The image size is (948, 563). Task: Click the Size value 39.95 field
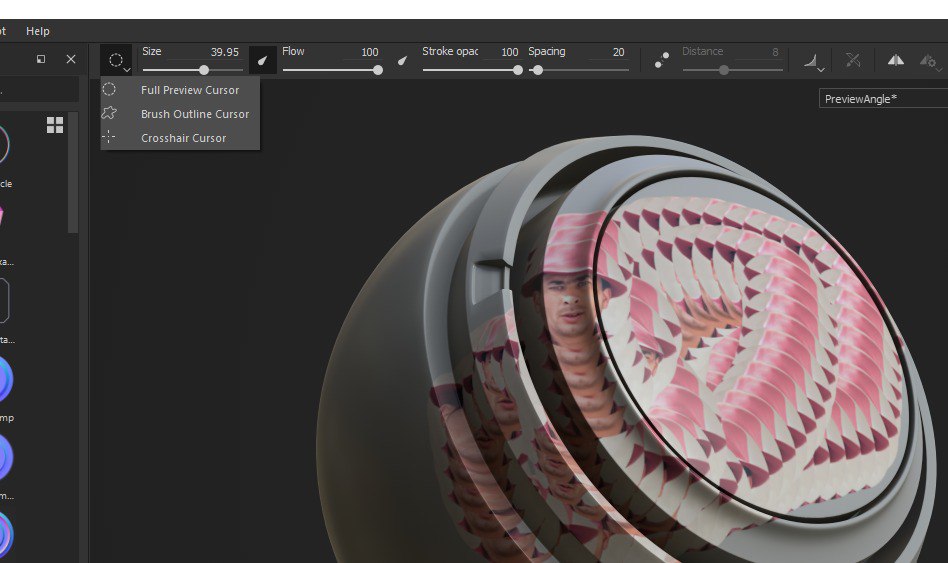pyautogui.click(x=224, y=53)
